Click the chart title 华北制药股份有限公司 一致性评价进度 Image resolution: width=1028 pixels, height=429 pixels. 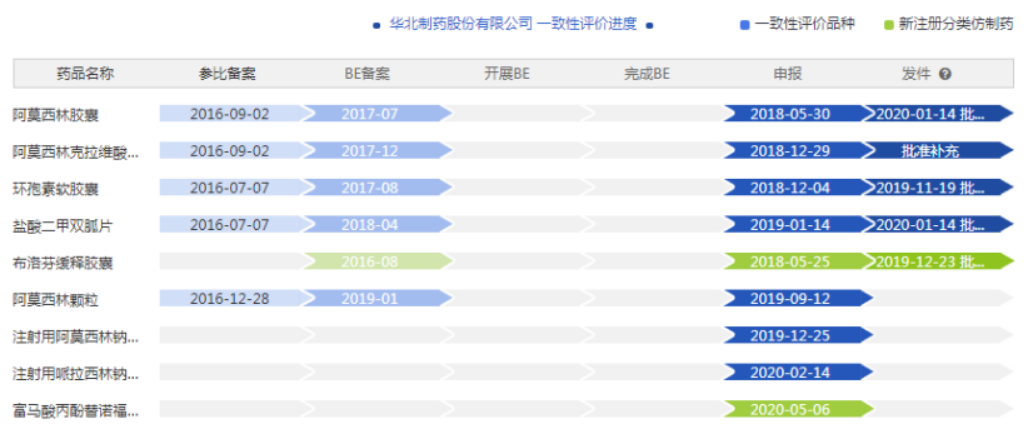512,25
